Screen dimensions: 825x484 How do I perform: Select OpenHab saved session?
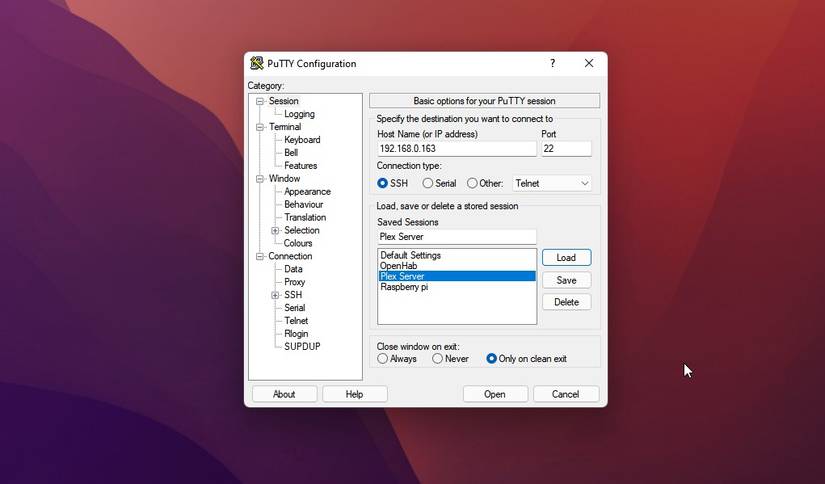tap(457, 266)
